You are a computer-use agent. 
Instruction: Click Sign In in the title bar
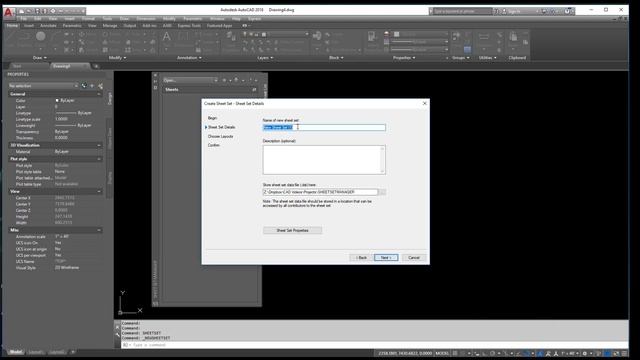pyautogui.click(x=514, y=11)
